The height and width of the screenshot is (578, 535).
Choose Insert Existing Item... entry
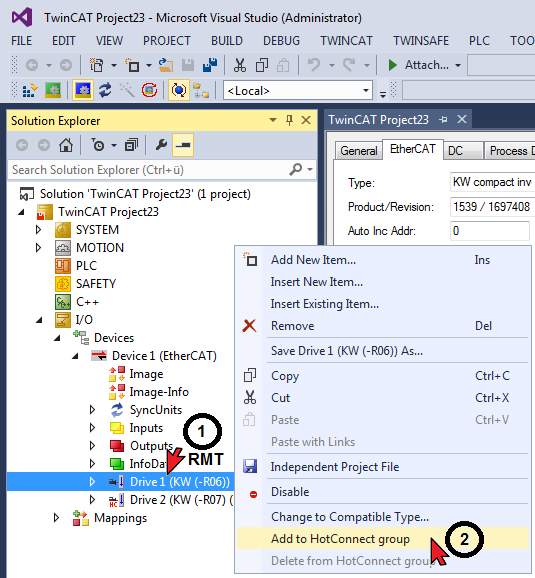383,304
